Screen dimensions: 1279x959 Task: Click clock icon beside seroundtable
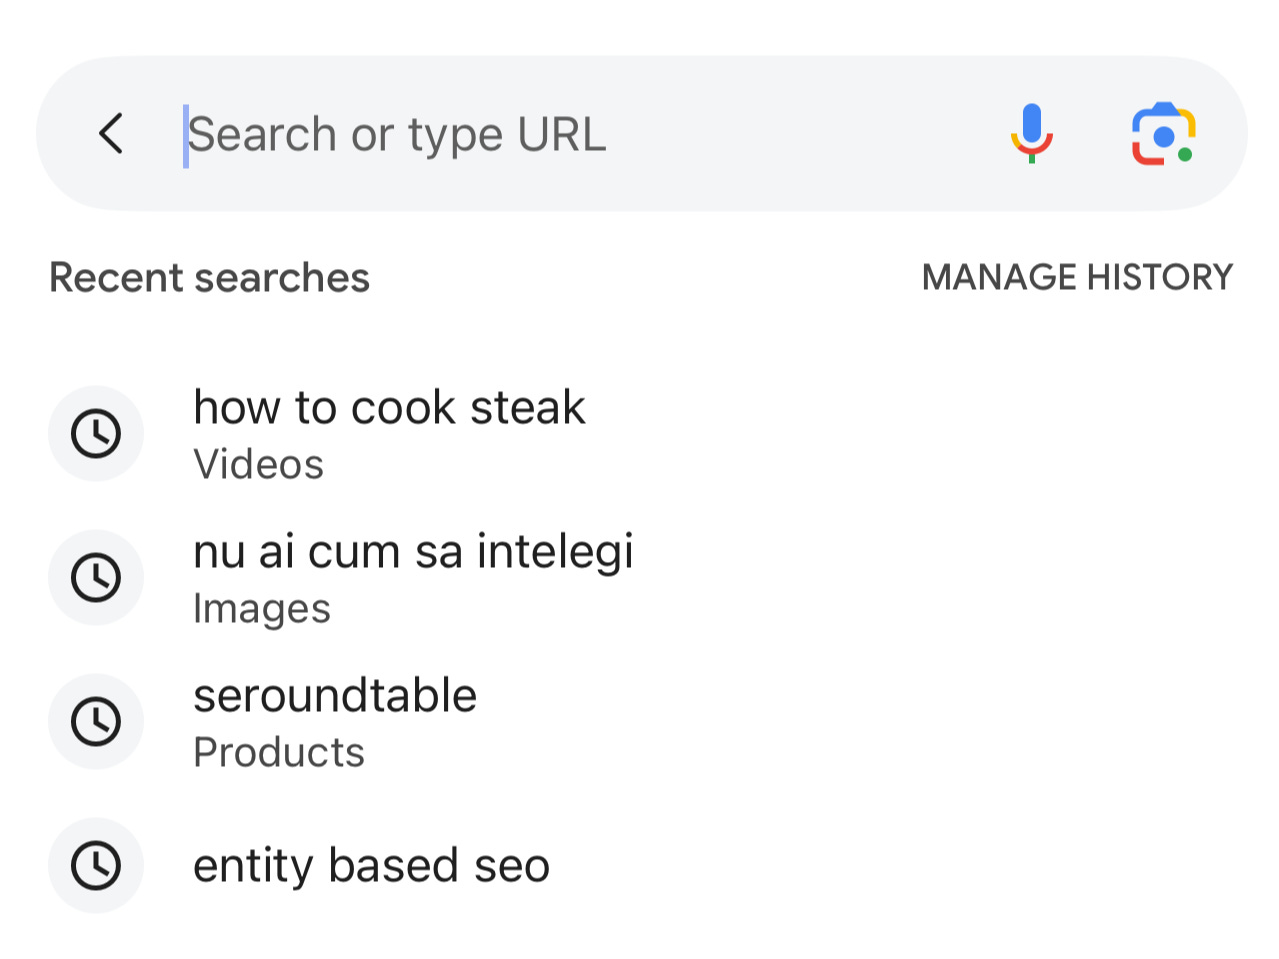tap(96, 721)
